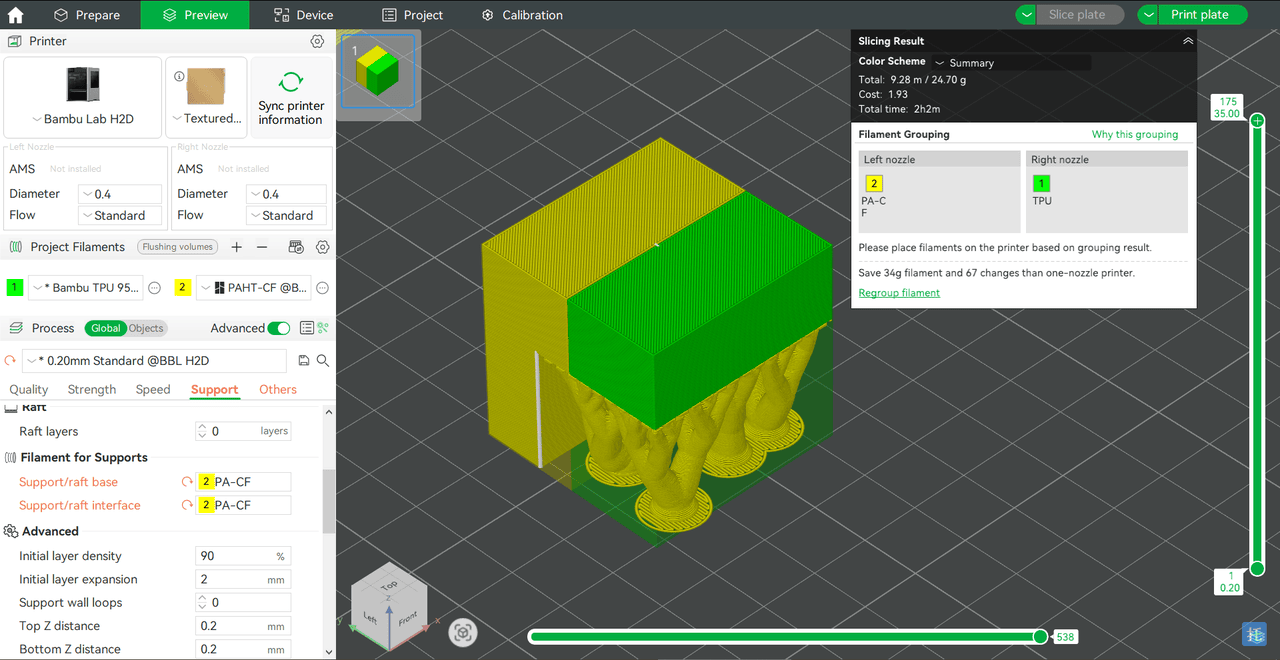1280x660 pixels.
Task: Click horizontal move slider handle at 538
Action: click(x=1040, y=637)
